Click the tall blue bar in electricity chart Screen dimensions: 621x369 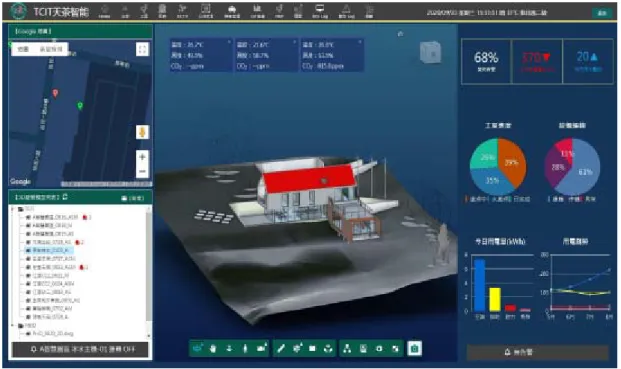tap(479, 285)
